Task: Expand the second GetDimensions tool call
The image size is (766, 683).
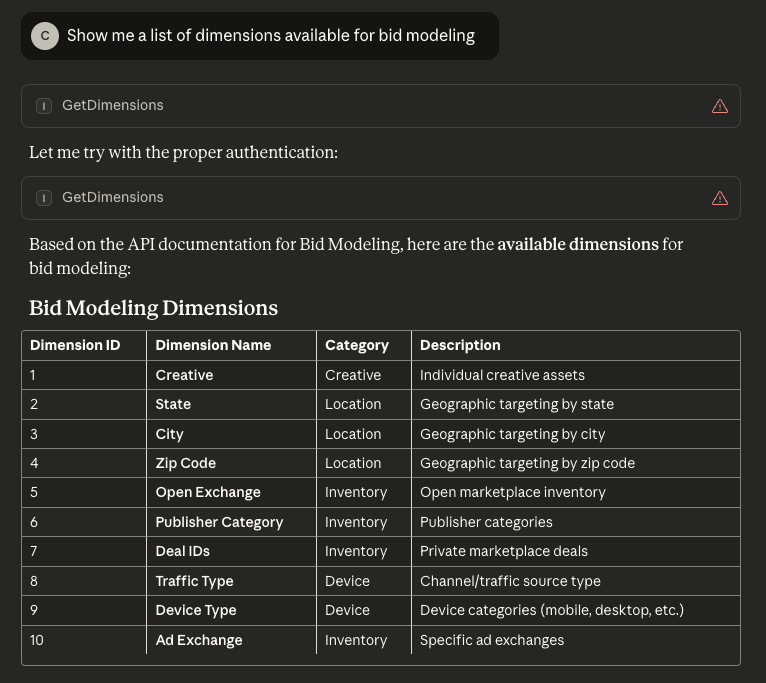Action: 381,198
